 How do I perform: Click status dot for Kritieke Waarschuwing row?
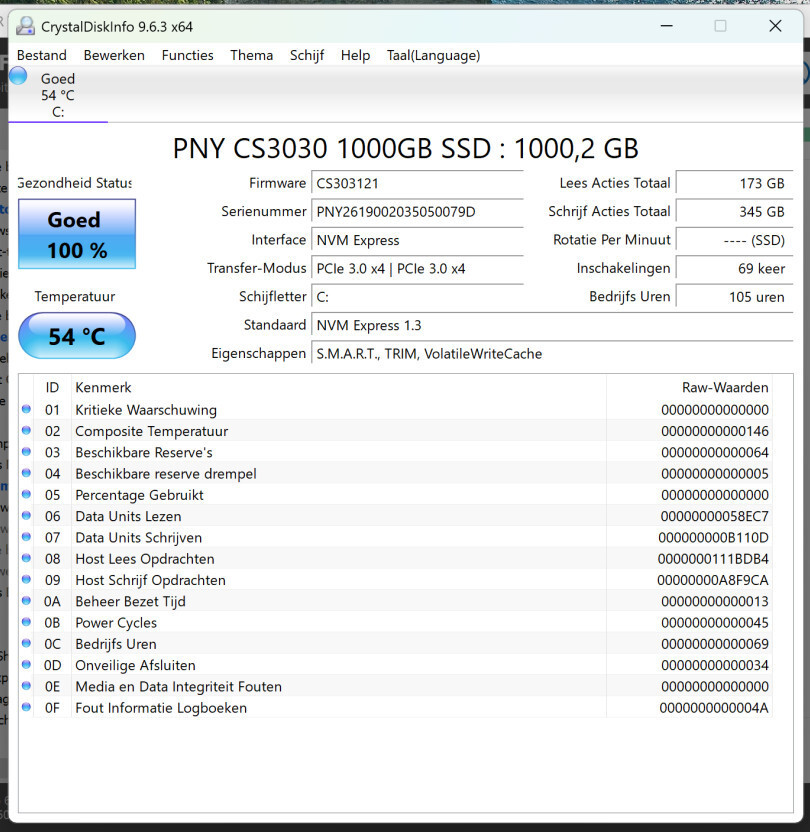26,409
